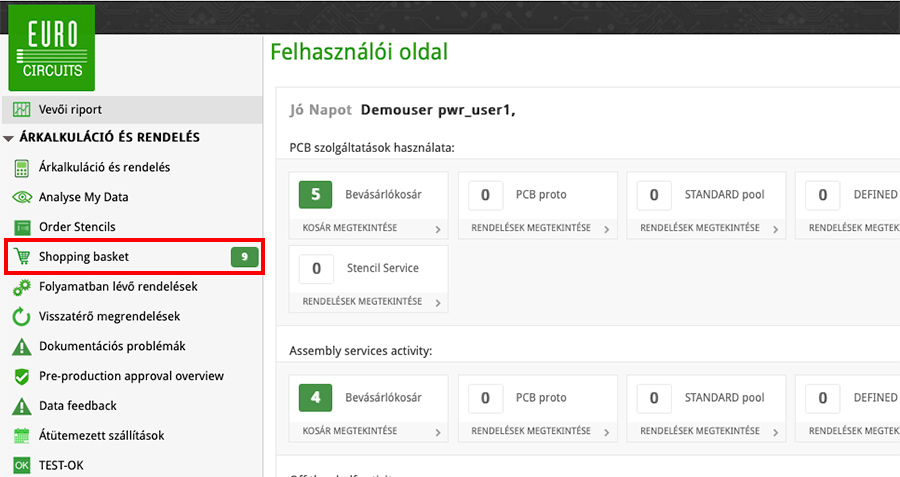The width and height of the screenshot is (900, 477).
Task: Click the Pre-production approval shield icon
Action: coord(21,377)
